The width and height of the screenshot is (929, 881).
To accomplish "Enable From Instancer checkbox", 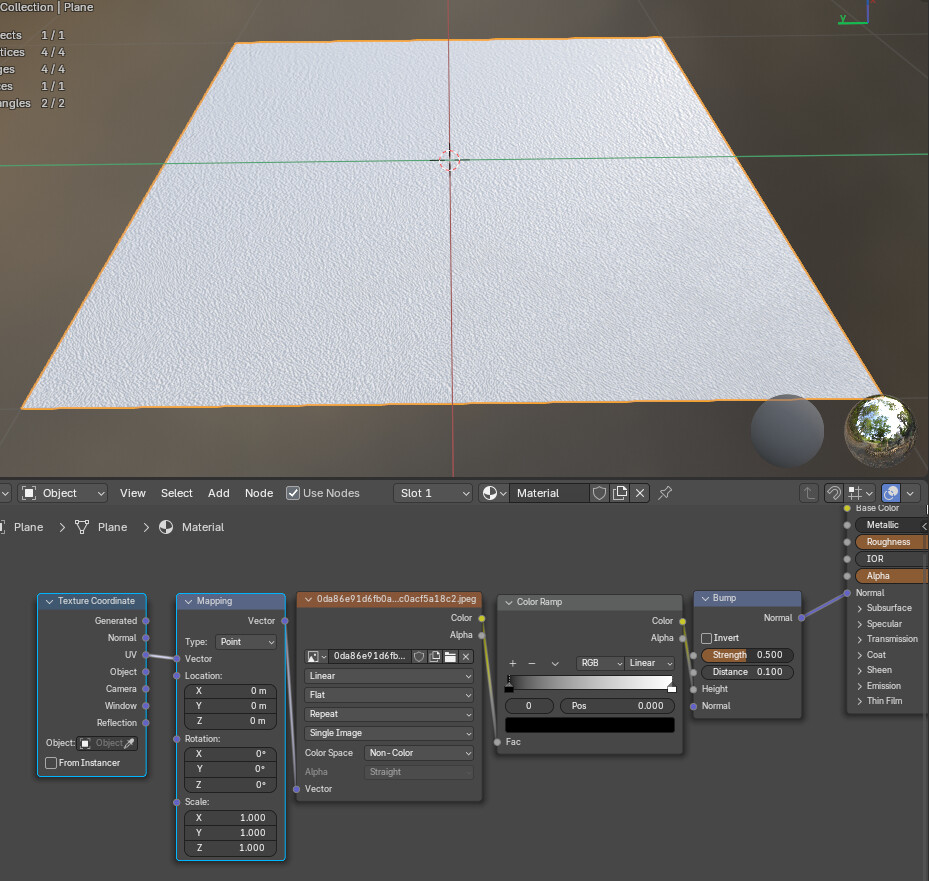I will (x=51, y=763).
